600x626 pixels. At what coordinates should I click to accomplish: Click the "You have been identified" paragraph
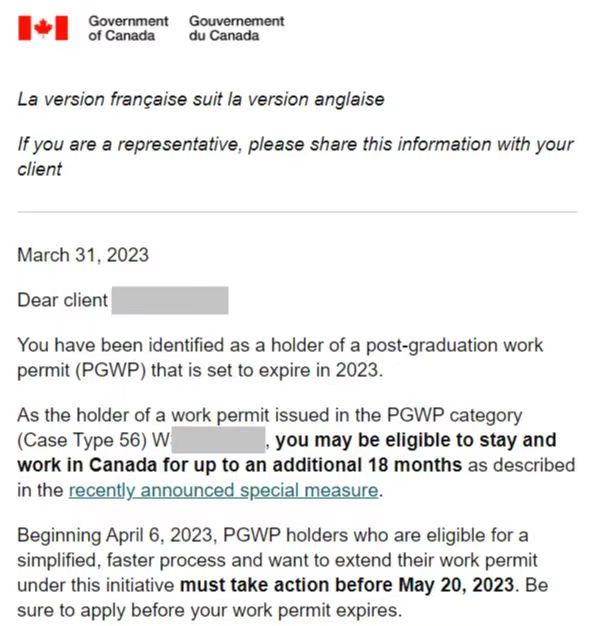point(280,358)
